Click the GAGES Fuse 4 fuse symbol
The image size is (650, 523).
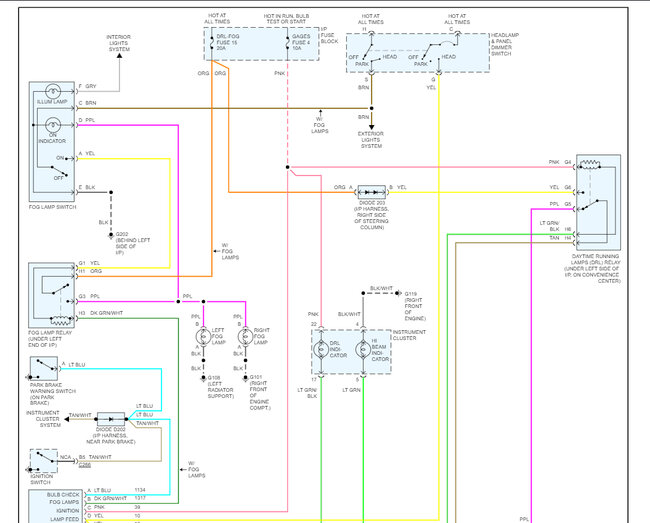[x=287, y=43]
